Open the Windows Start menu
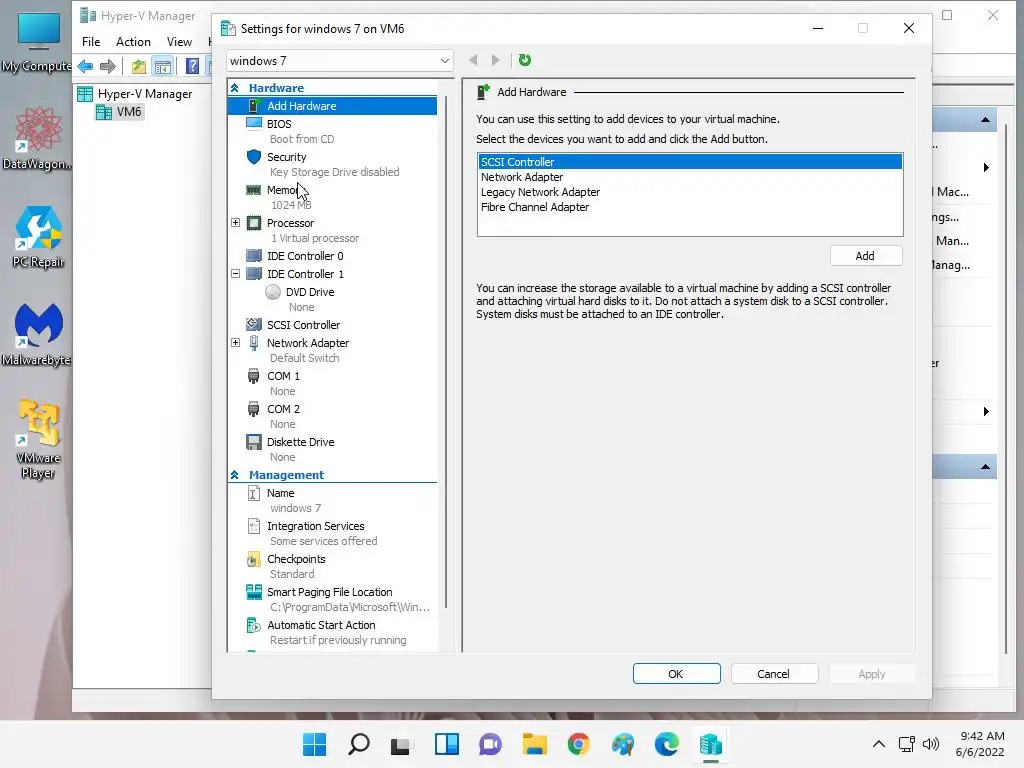This screenshot has height=768, width=1024. (314, 744)
